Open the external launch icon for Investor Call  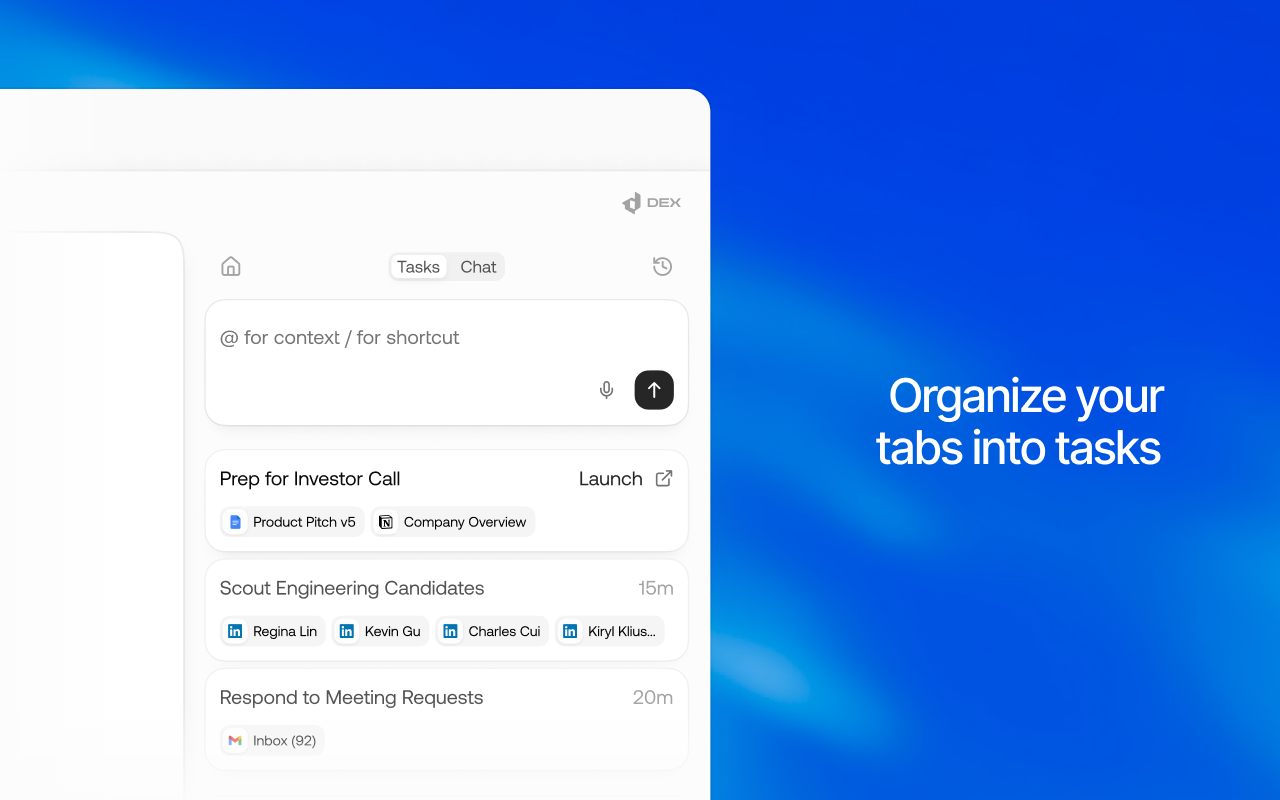point(664,478)
